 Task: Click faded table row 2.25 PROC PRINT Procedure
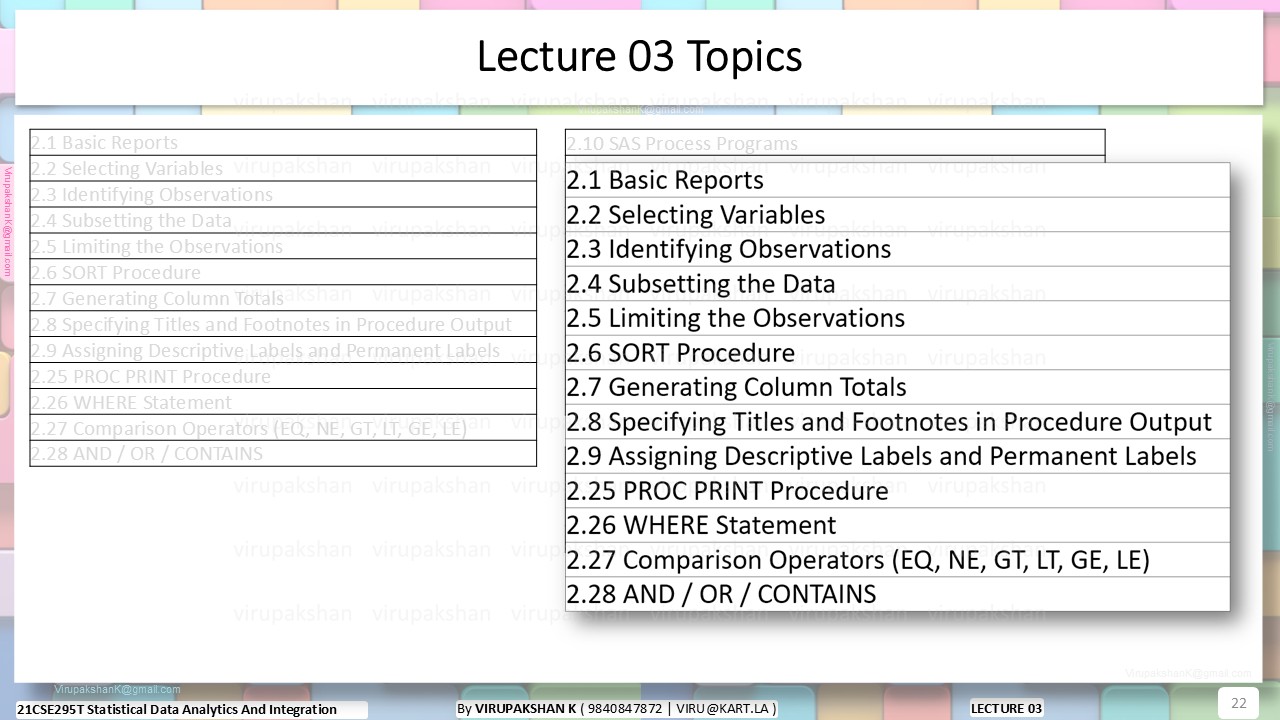pyautogui.click(x=283, y=376)
